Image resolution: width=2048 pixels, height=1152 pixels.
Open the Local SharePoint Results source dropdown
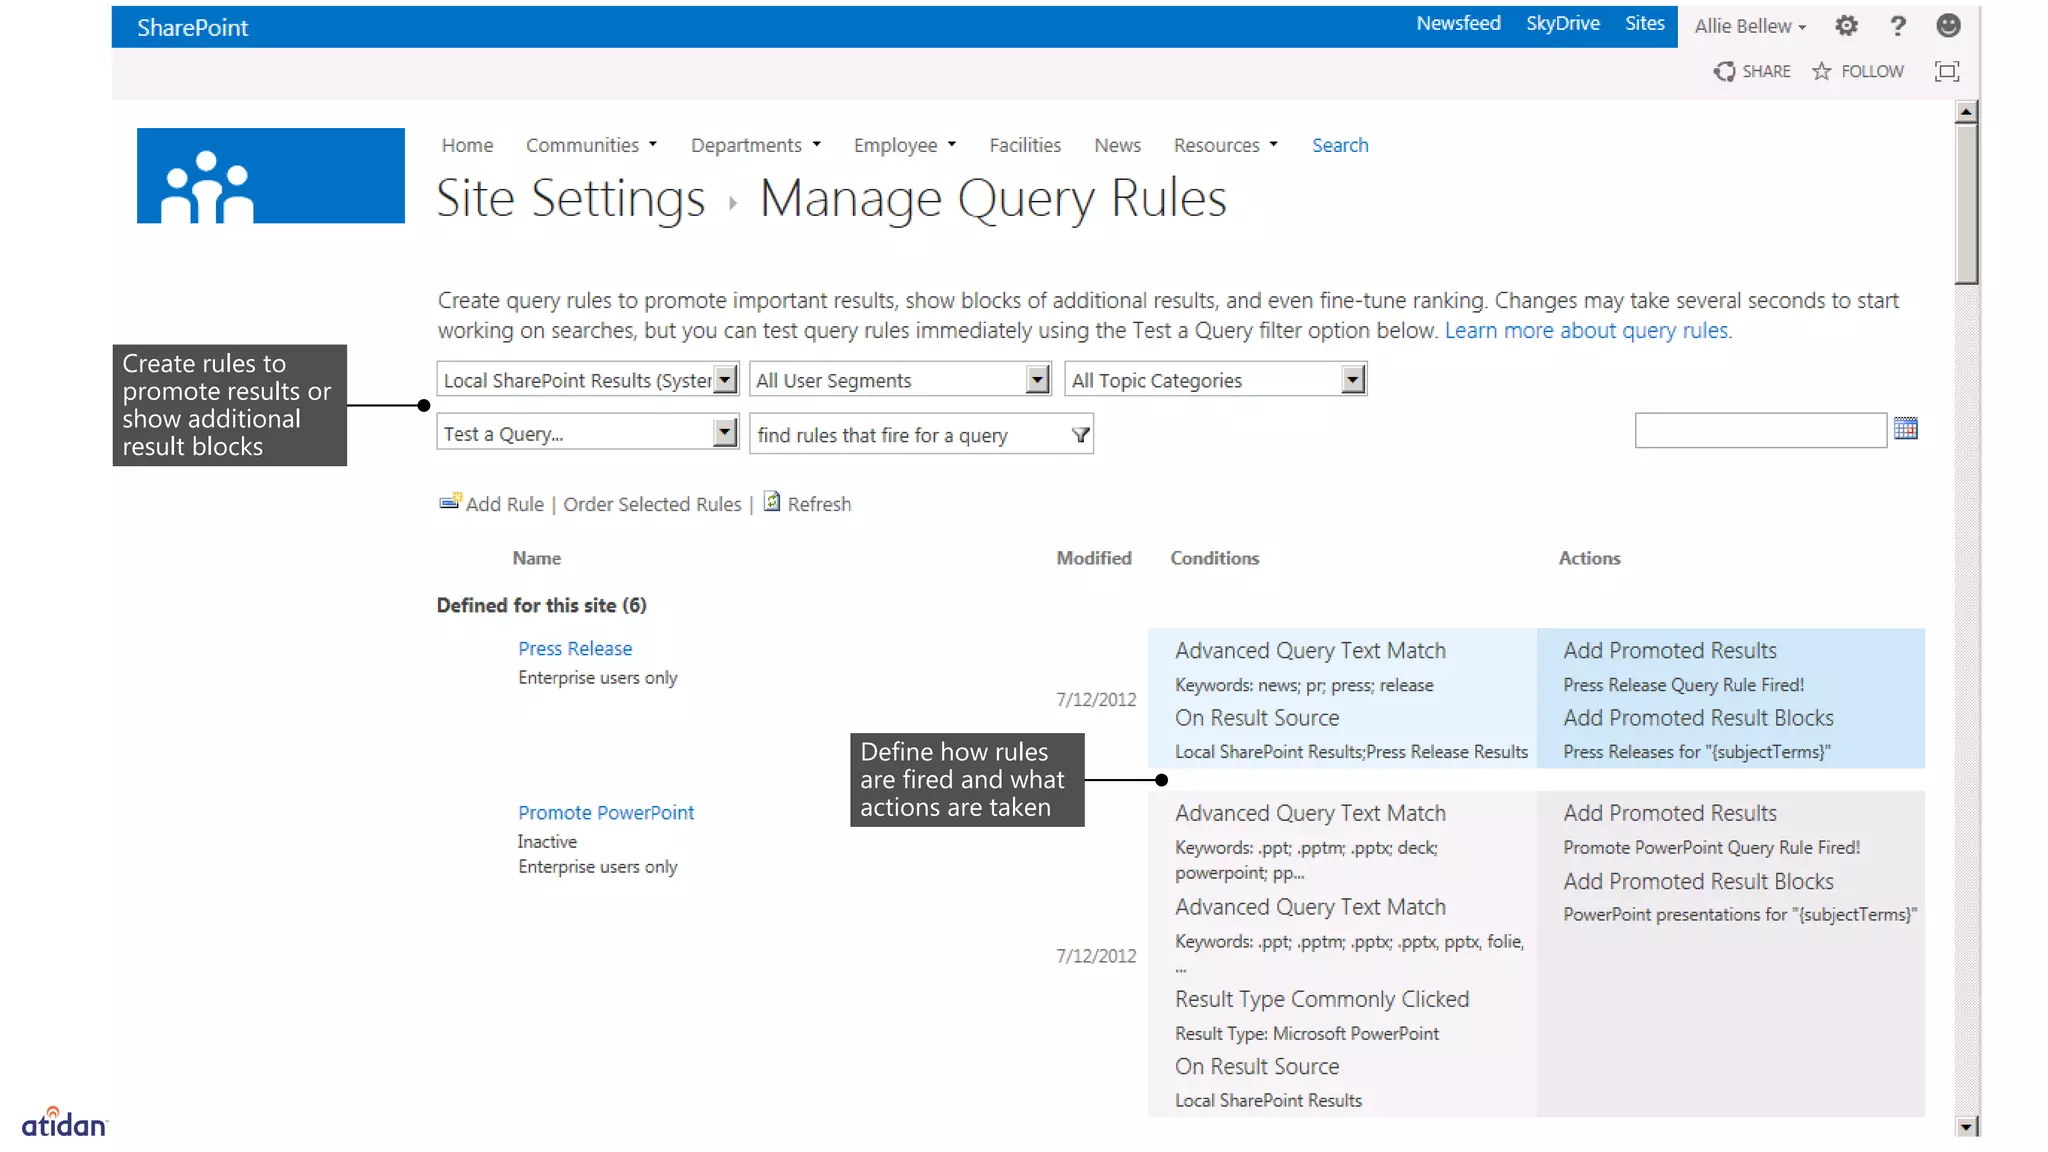tap(588, 380)
